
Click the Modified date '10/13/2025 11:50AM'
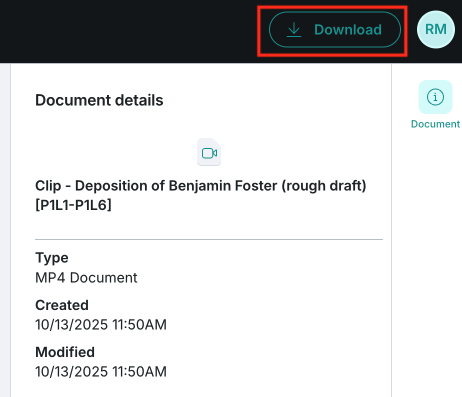pyautogui.click(x=101, y=371)
